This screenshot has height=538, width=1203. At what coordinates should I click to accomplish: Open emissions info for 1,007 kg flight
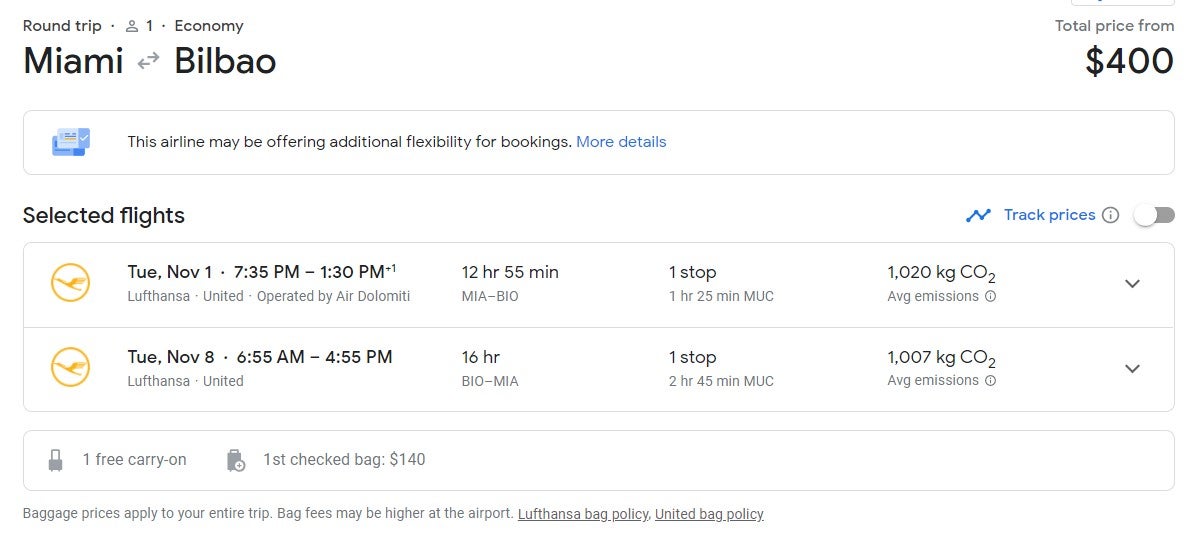[990, 381]
